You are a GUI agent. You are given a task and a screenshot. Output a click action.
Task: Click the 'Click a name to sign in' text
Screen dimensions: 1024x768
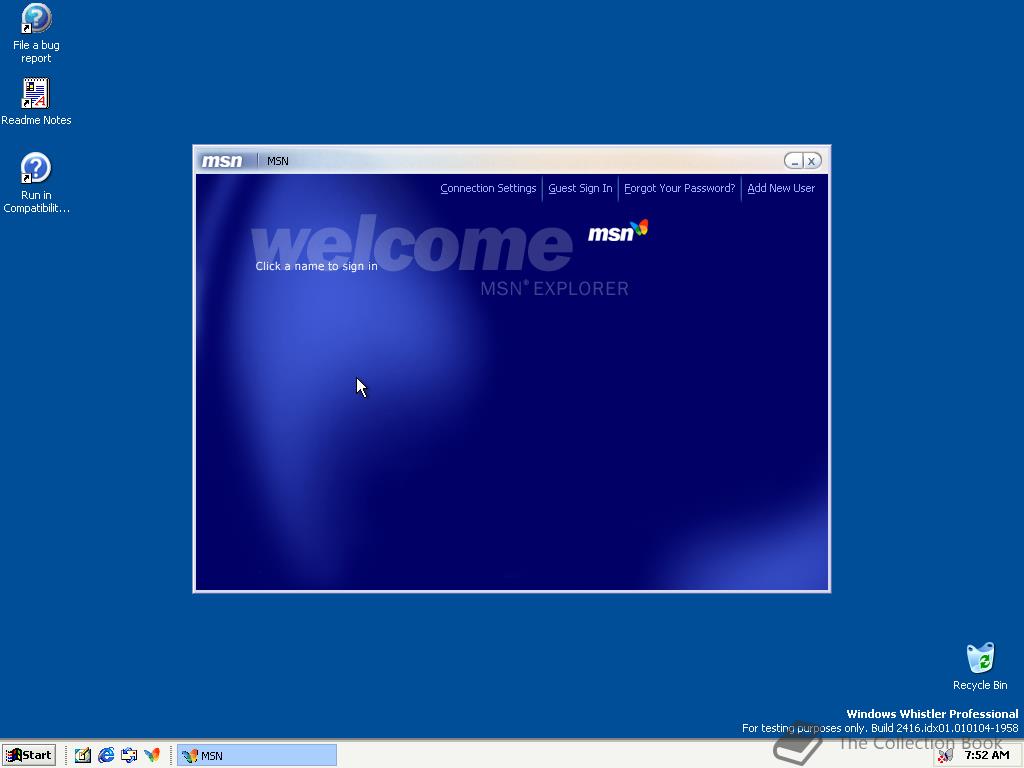click(316, 266)
